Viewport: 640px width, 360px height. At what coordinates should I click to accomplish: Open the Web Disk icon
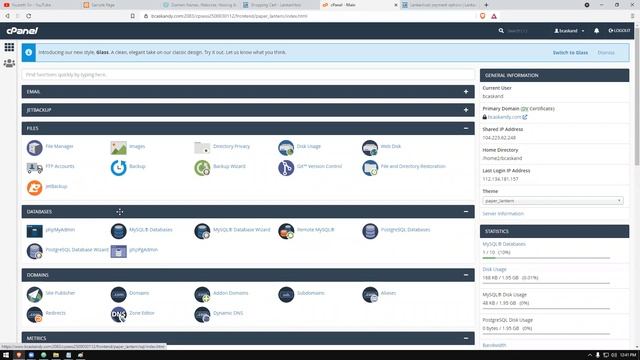tap(370, 148)
